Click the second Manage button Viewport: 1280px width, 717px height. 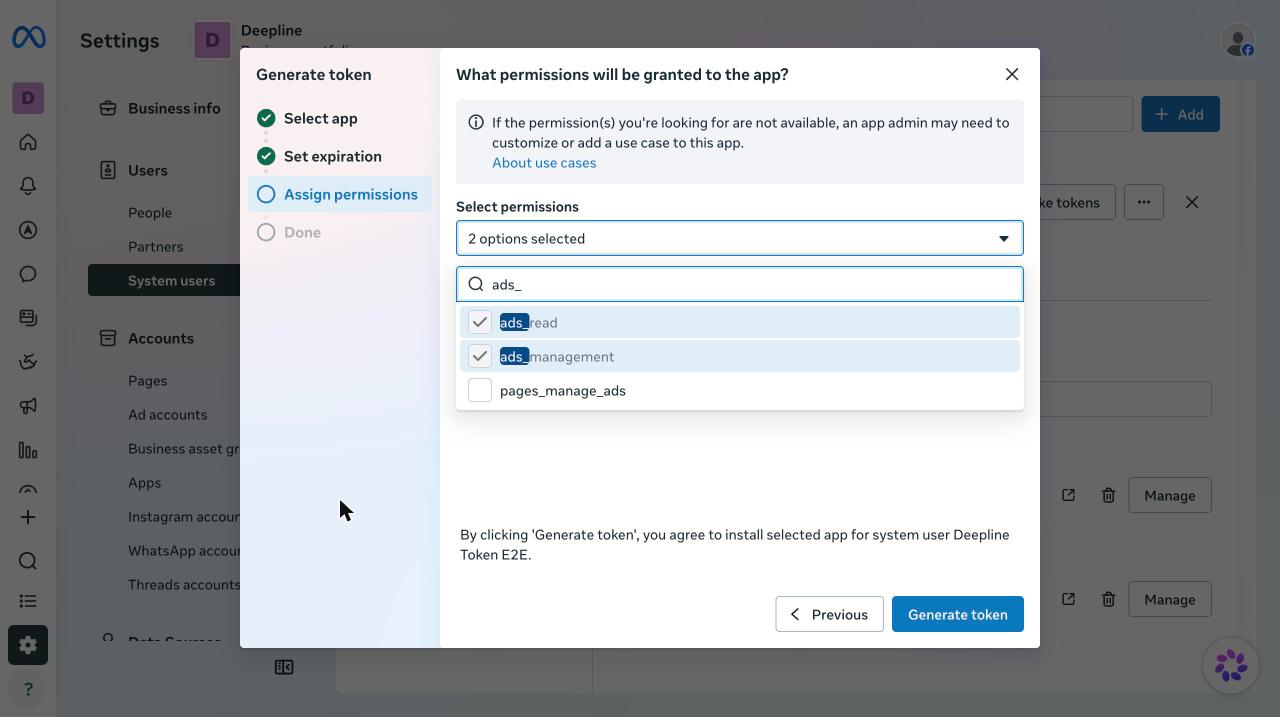pos(1170,599)
